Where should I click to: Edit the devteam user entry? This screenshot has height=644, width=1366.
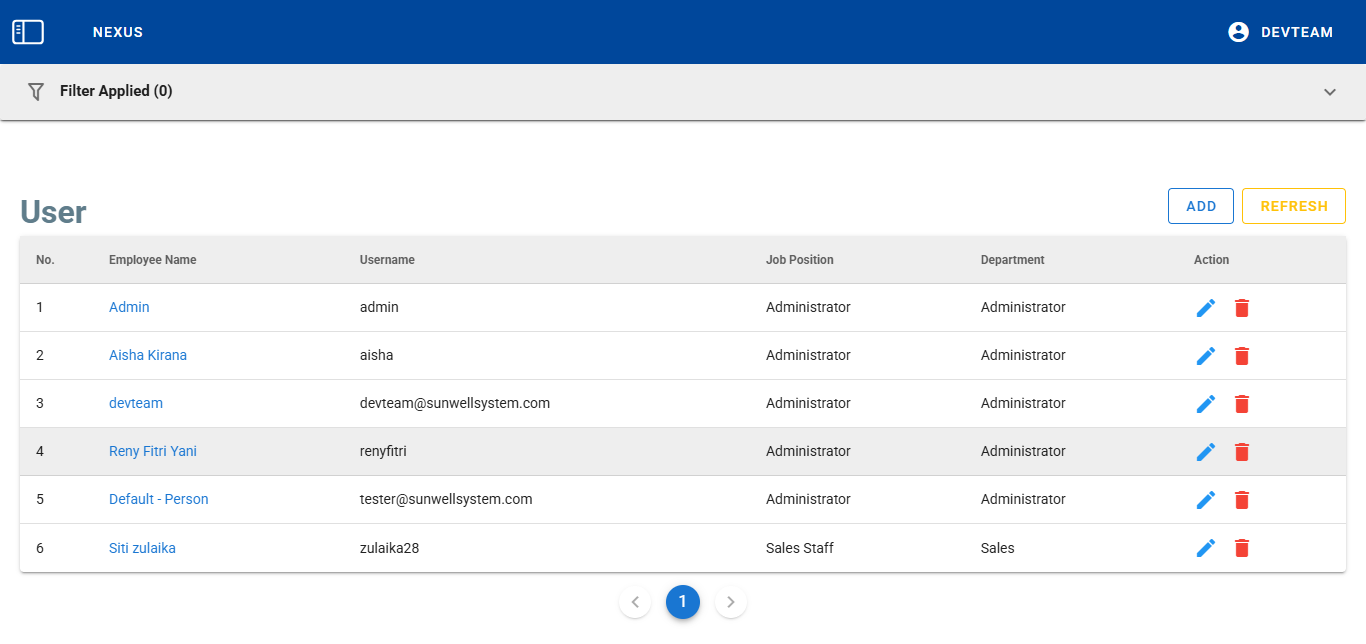coord(1206,404)
